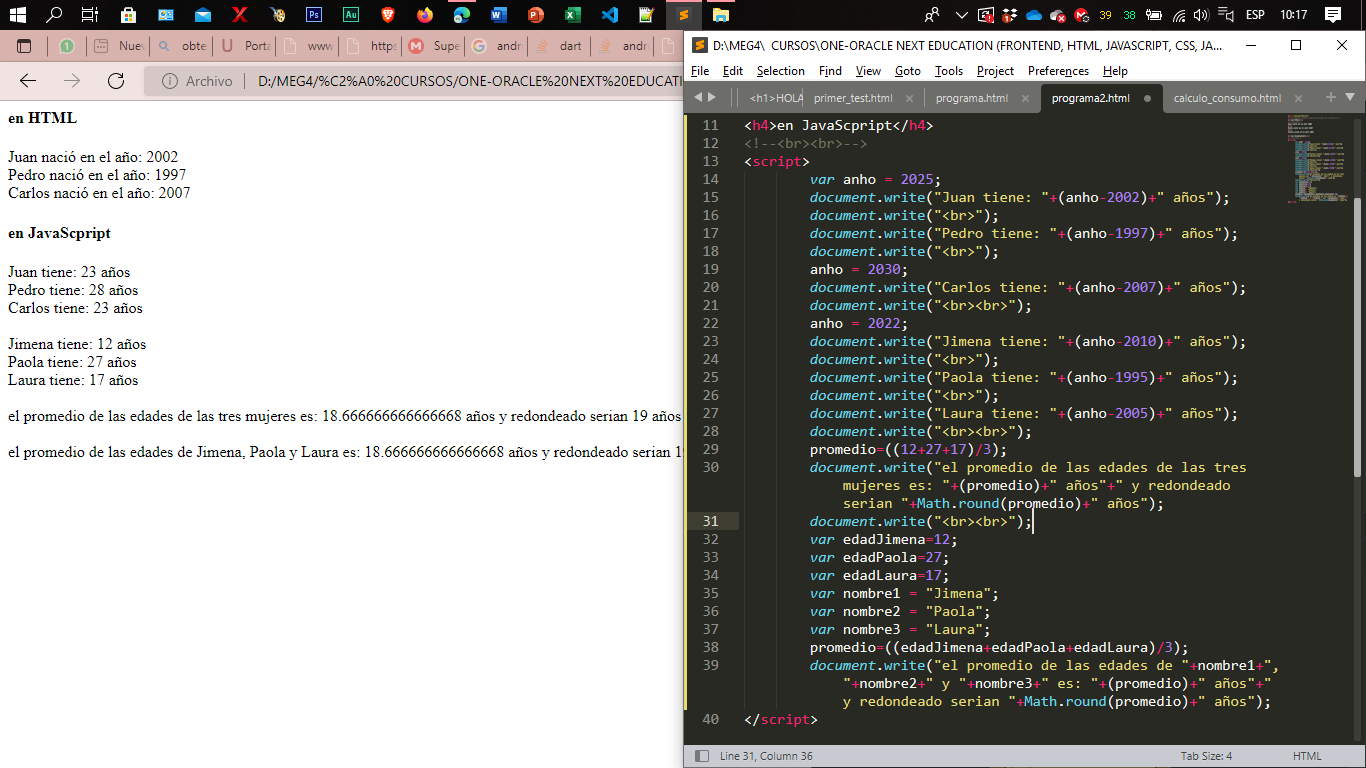Switch to the 'Porta' Edge tab
The width and height of the screenshot is (1366, 768).
point(245,46)
